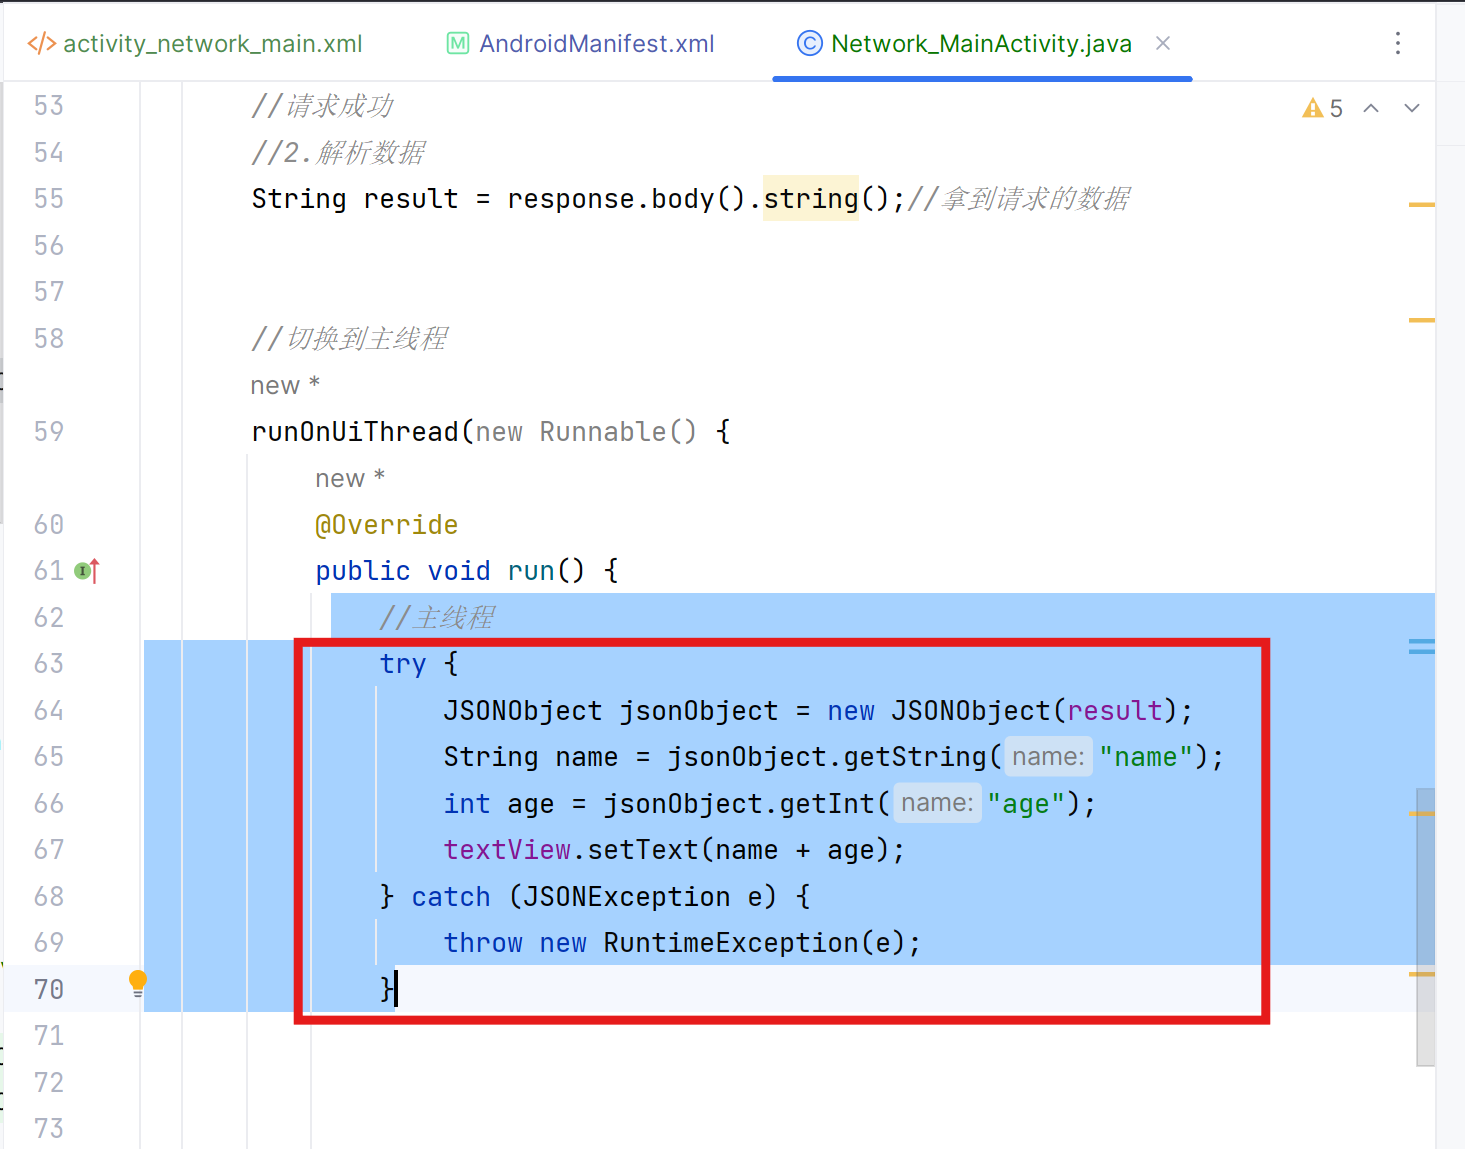This screenshot has width=1465, height=1149.
Task: Click the Java class icon on Network_MainActivity.java tab
Action: pos(808,43)
